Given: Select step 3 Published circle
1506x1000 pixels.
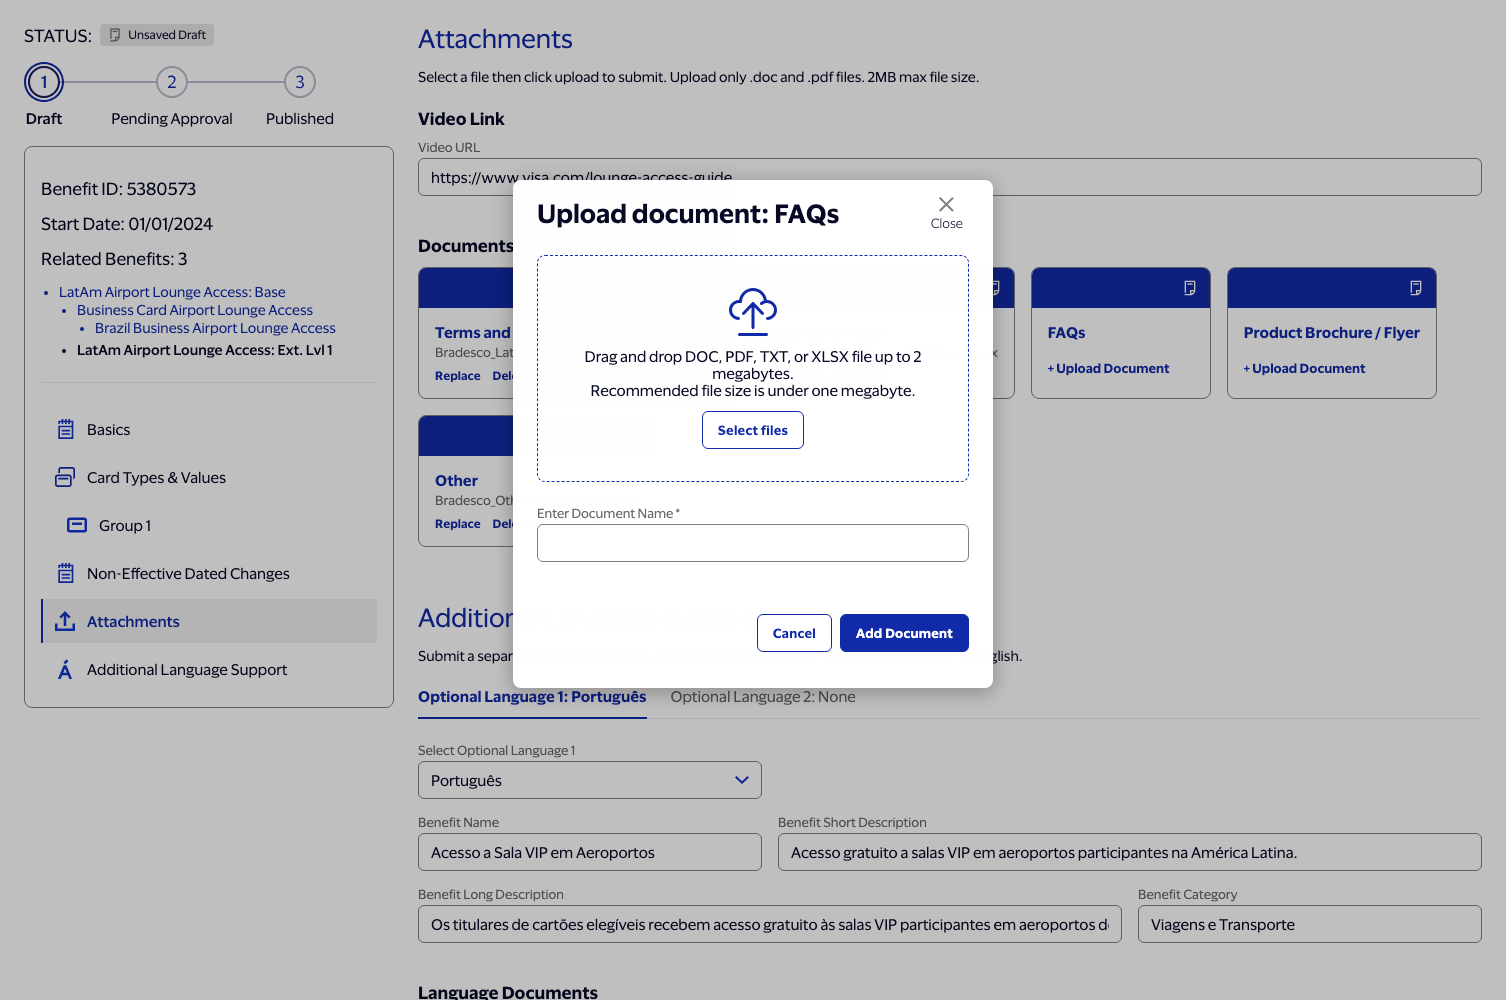Looking at the screenshot, I should tap(300, 82).
